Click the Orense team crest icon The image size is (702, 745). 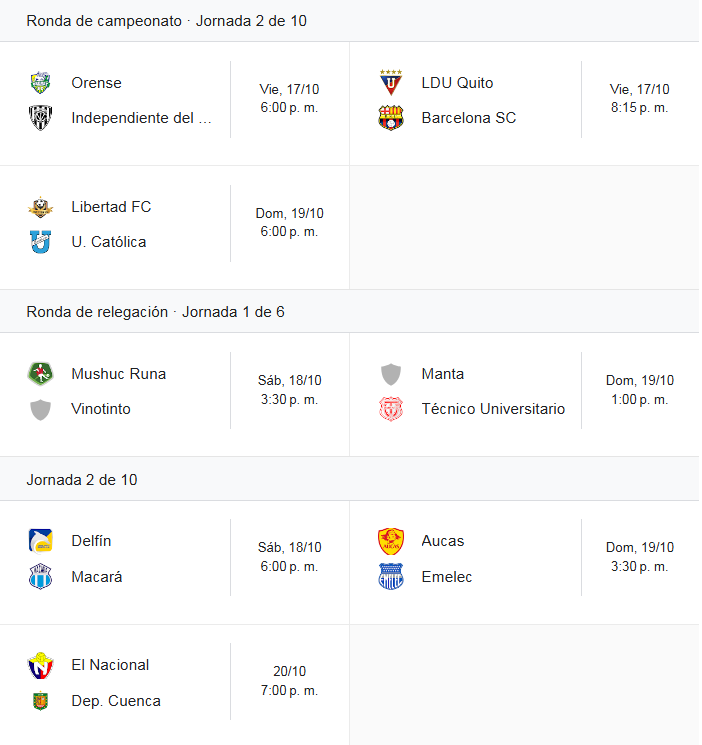40,83
